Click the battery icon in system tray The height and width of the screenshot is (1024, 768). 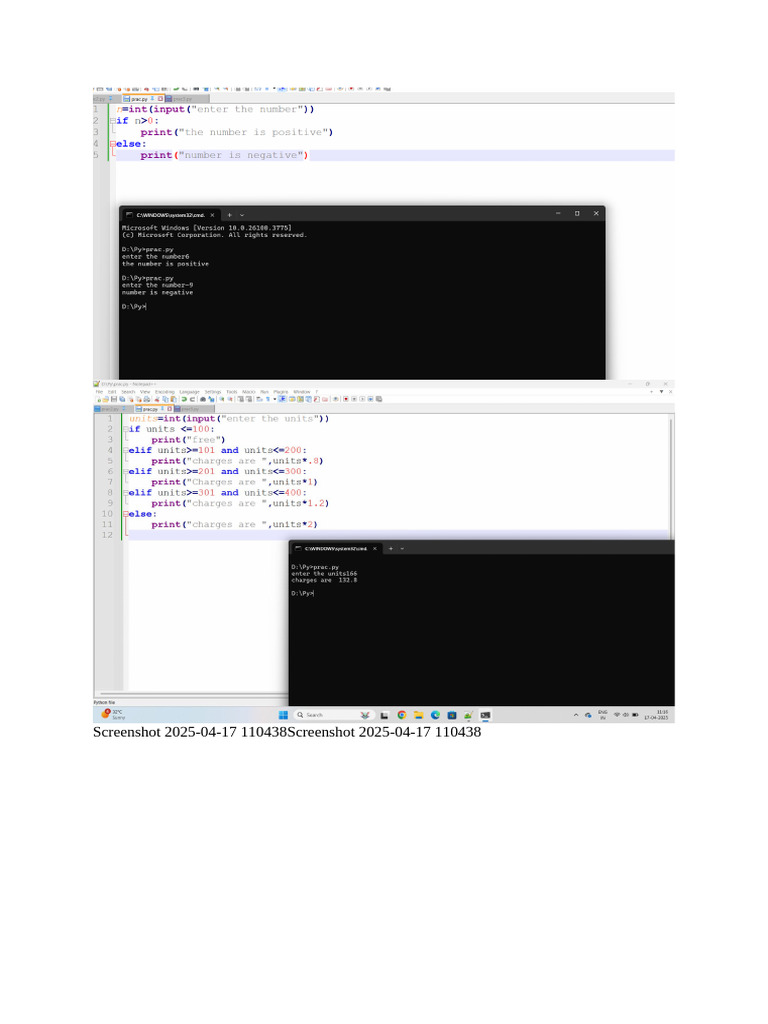[x=635, y=714]
